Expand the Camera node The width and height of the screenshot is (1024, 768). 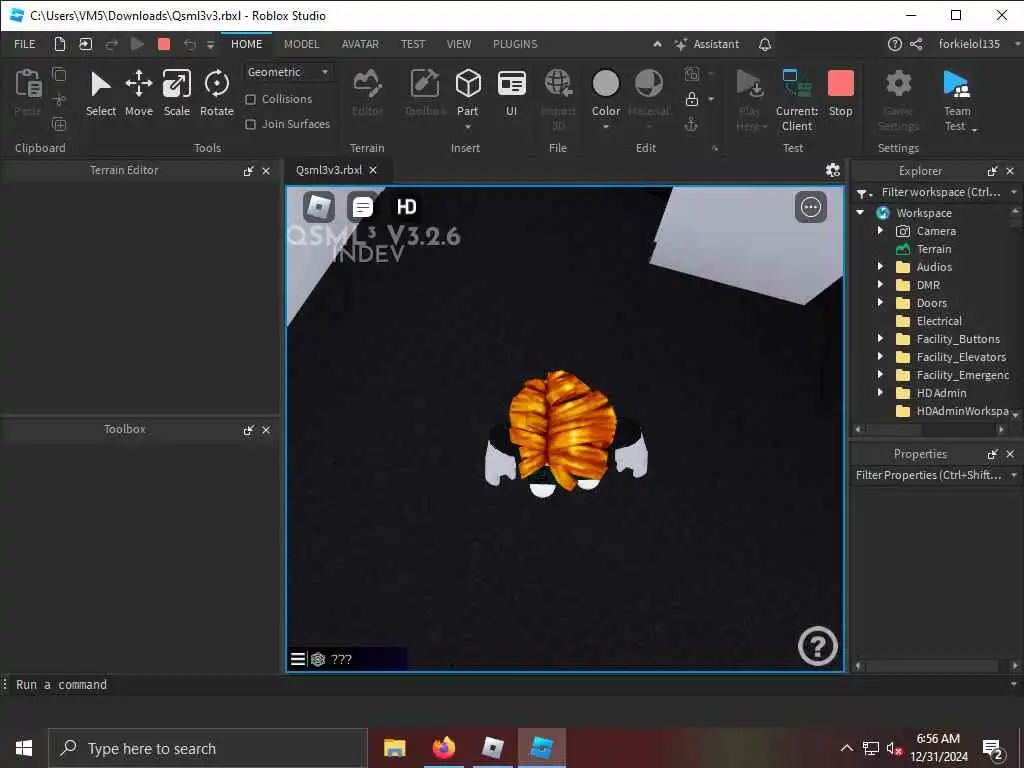pos(880,231)
